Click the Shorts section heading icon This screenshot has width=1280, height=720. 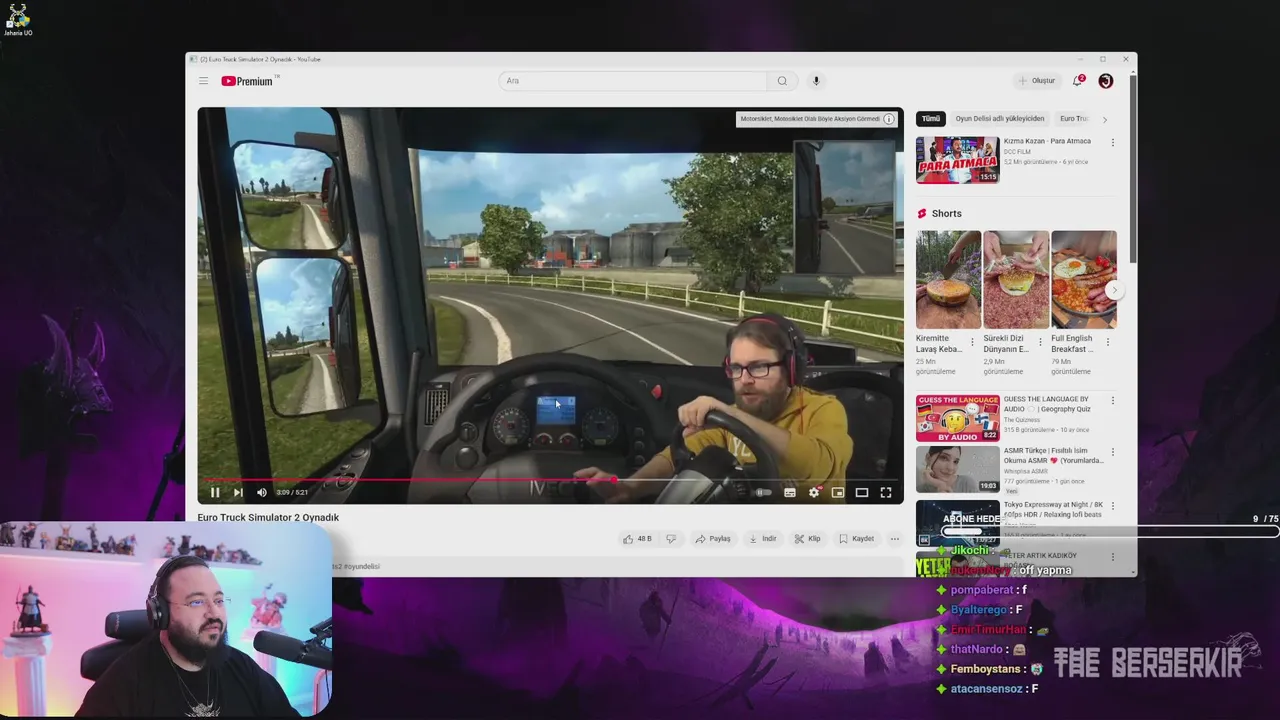point(922,213)
